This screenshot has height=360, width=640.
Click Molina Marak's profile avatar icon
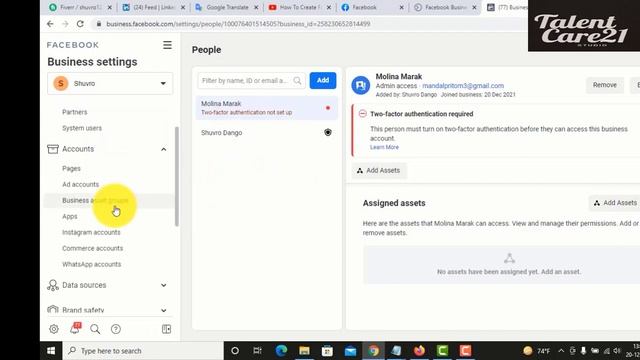point(361,85)
